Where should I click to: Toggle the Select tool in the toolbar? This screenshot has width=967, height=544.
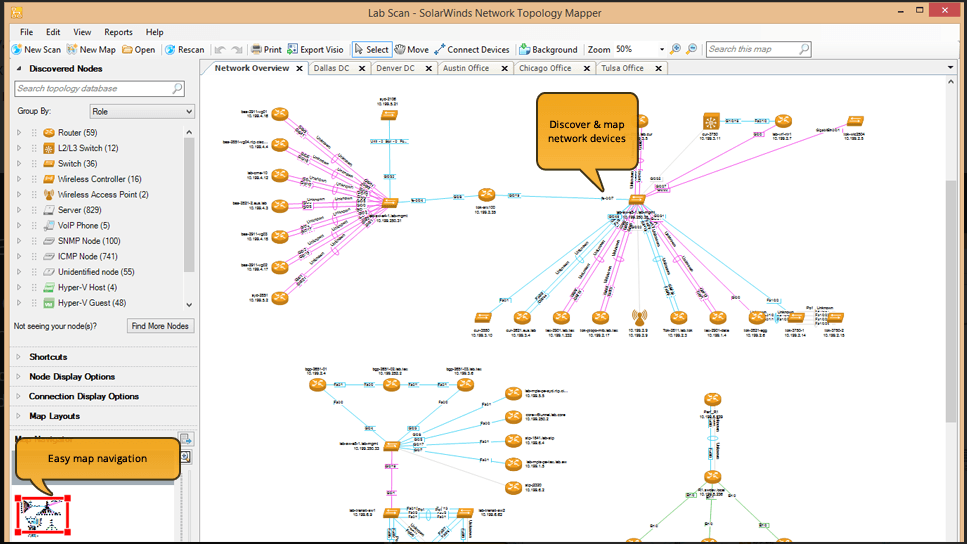371,49
